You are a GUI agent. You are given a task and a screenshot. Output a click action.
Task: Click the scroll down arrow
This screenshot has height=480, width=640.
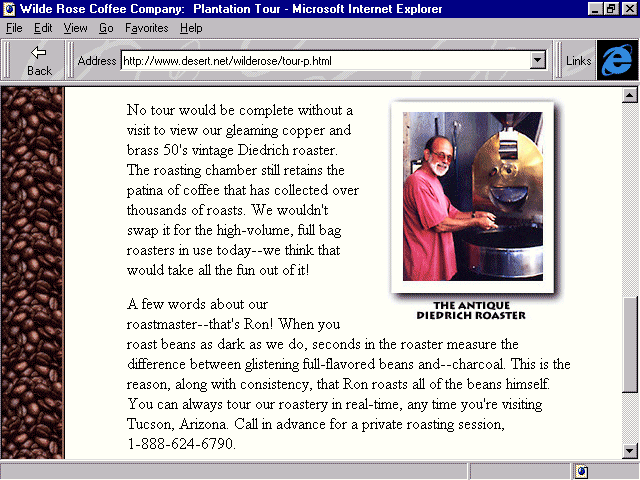click(x=630, y=451)
